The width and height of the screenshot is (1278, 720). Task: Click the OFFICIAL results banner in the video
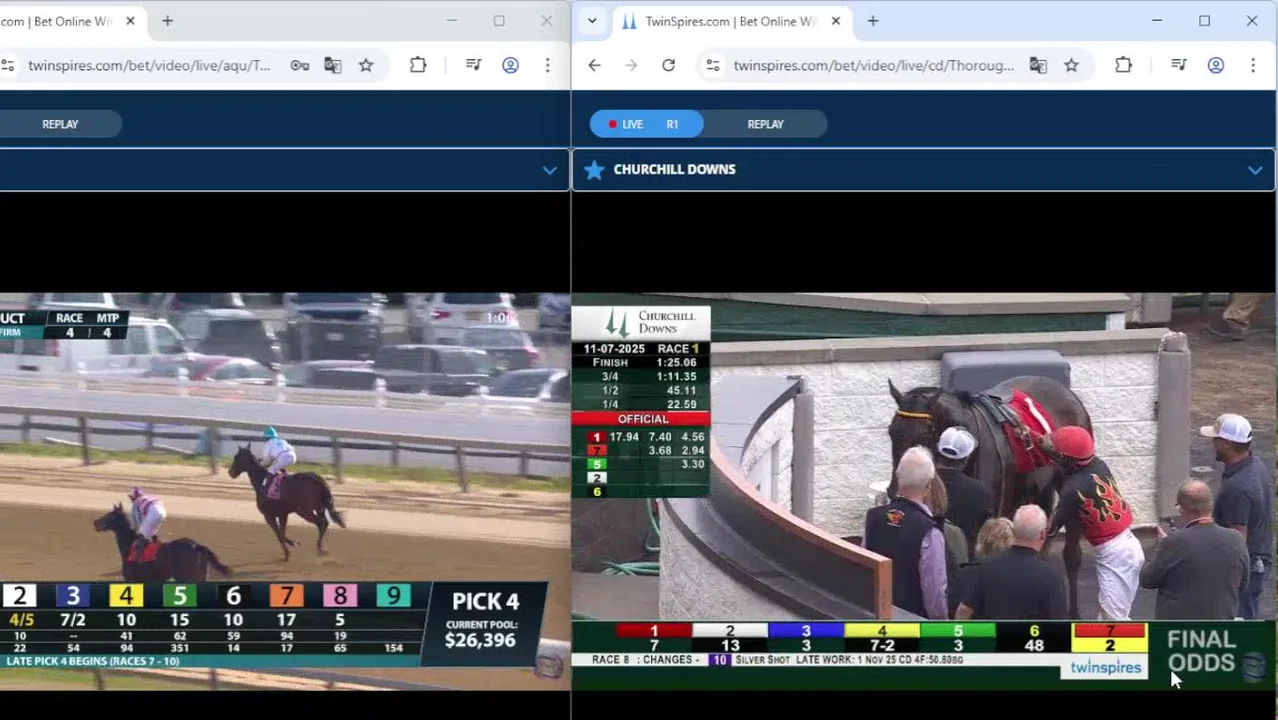click(643, 419)
